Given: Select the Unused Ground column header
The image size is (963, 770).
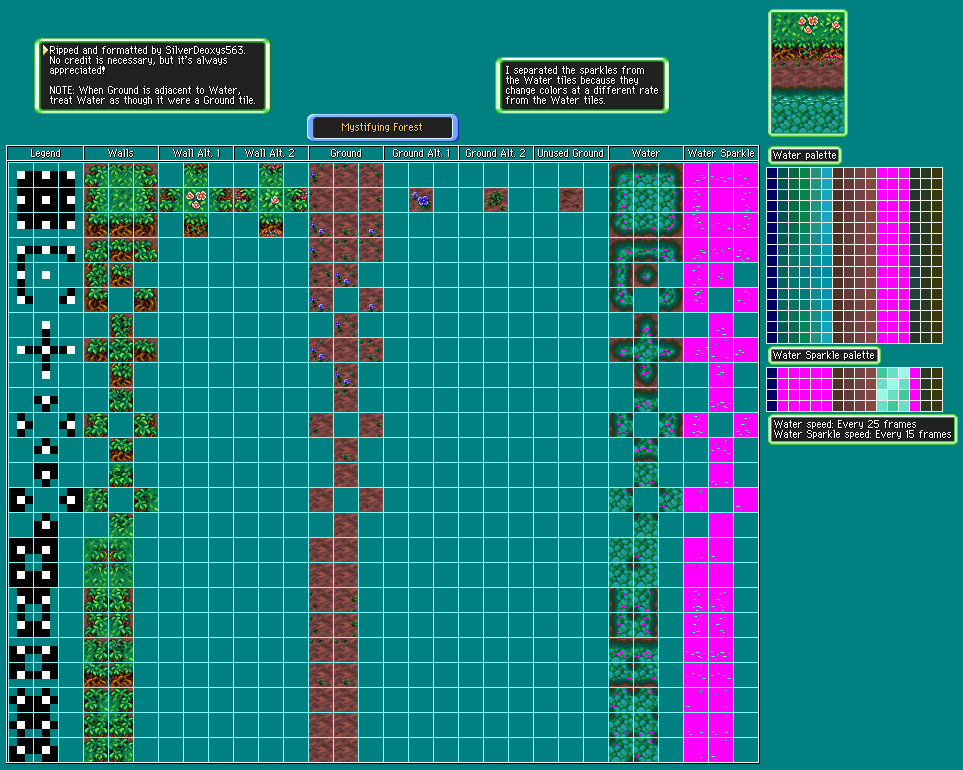Looking at the screenshot, I should (x=571, y=154).
